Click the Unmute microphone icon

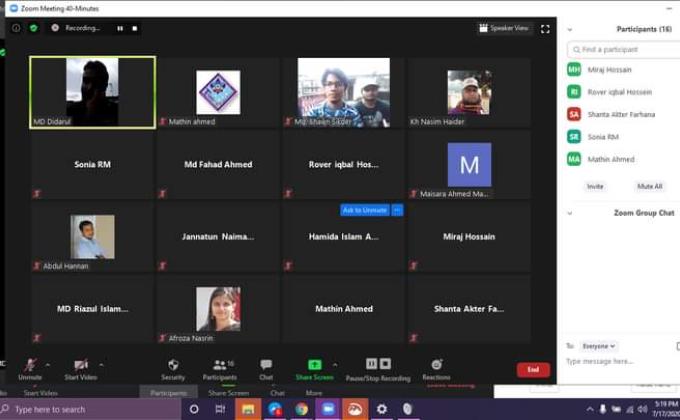[x=30, y=365]
